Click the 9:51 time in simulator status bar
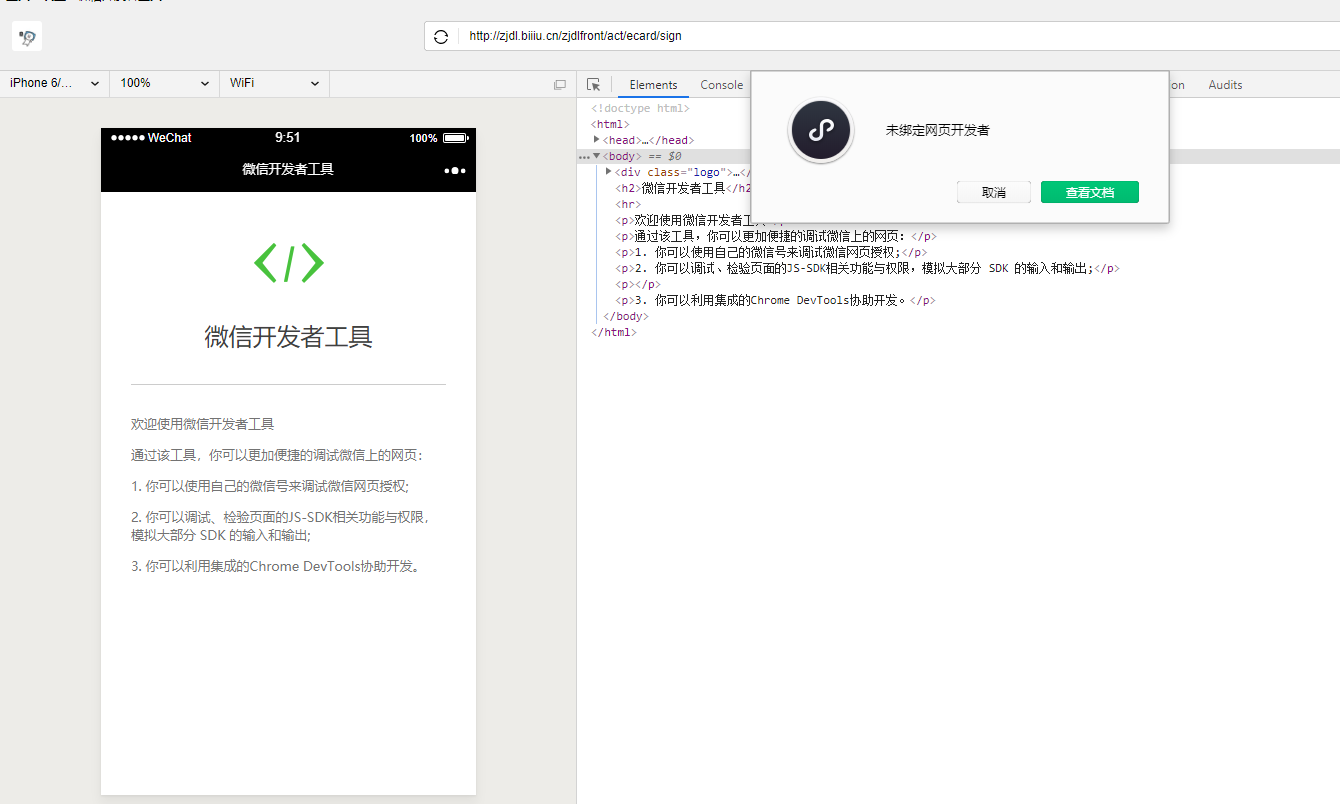This screenshot has height=804, width=1340. pyautogui.click(x=288, y=138)
